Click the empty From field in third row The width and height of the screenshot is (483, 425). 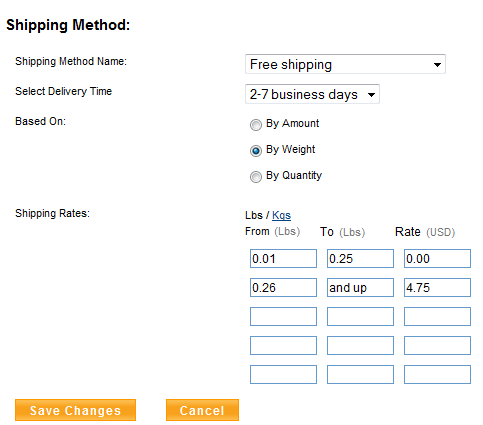[283, 316]
